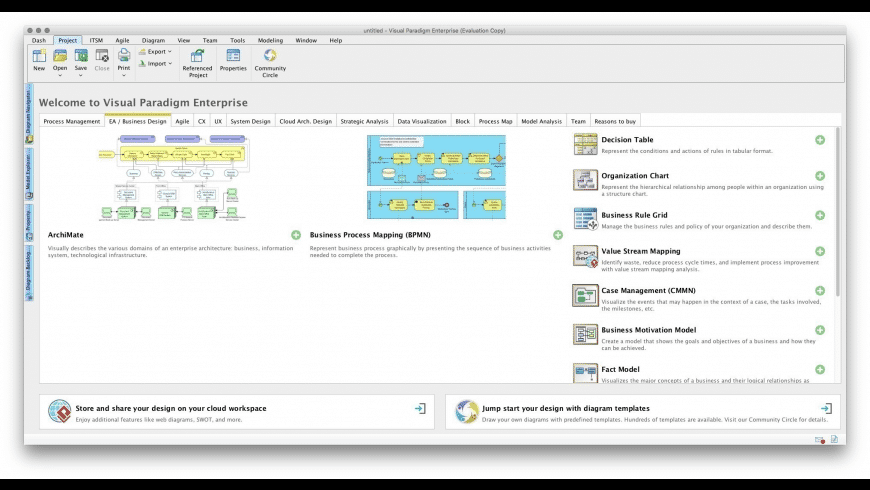Open project Properties icon
This screenshot has width=870, height=490.
click(233, 55)
